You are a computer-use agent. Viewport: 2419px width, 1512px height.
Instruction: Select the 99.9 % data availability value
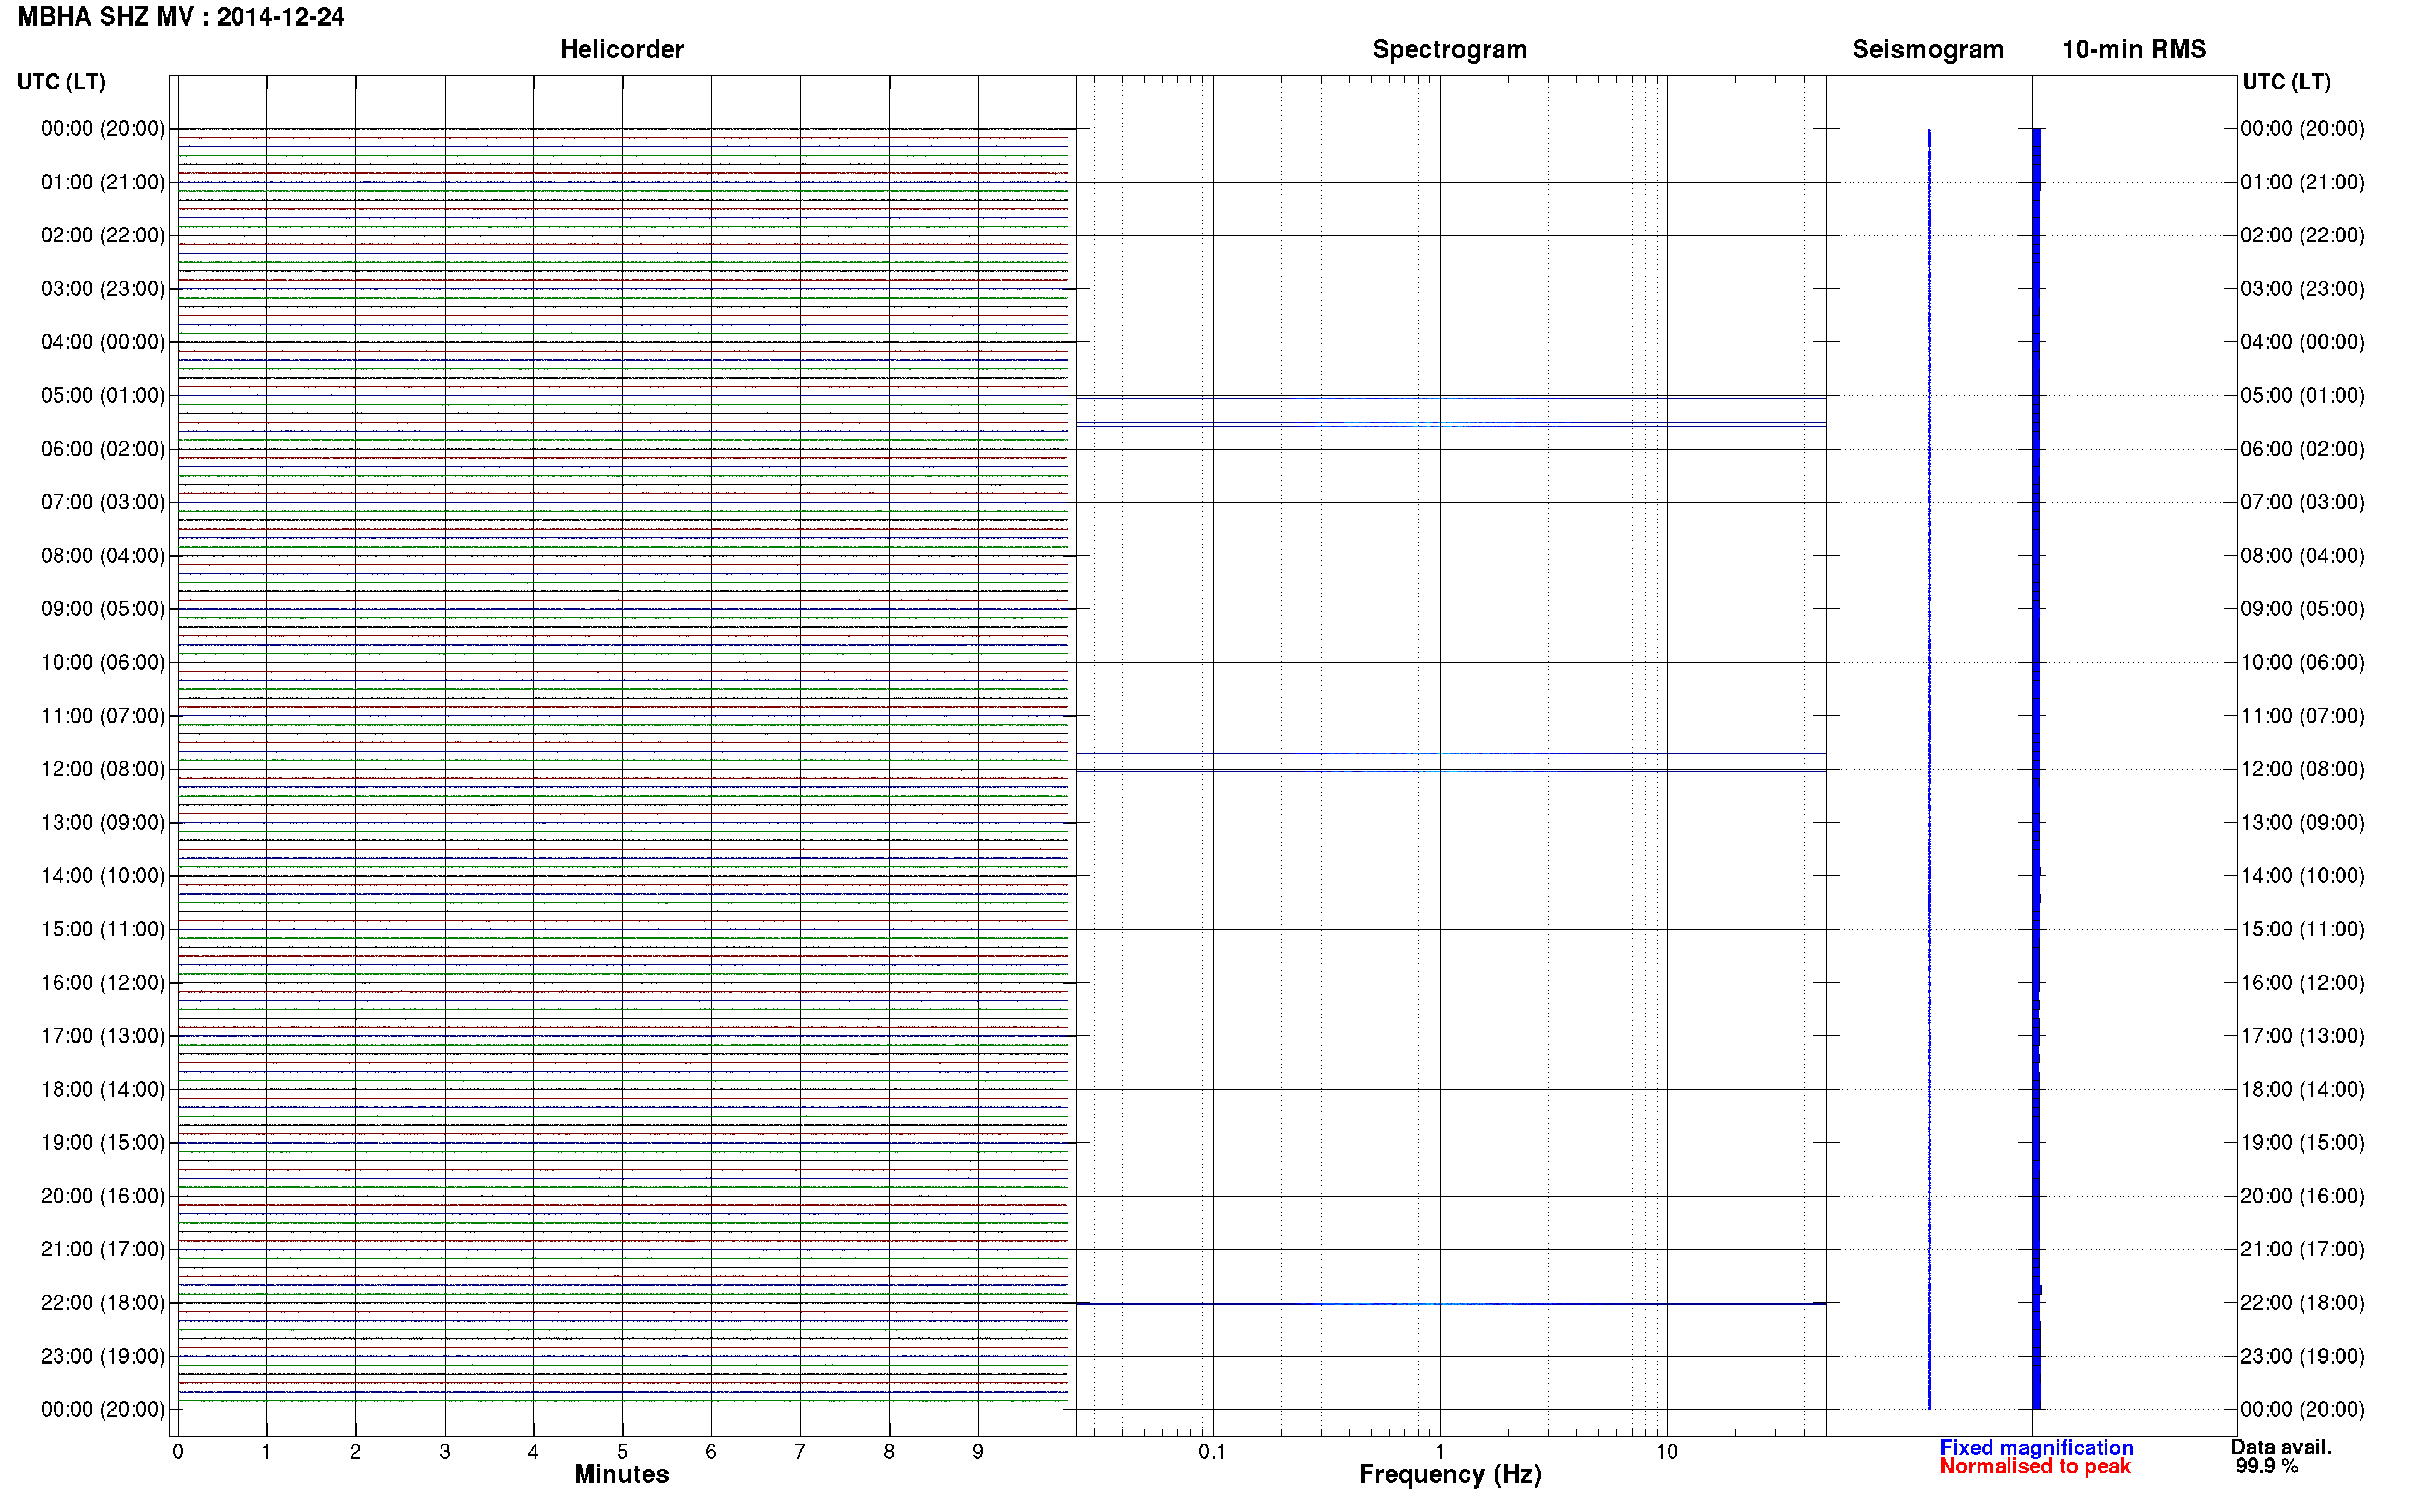point(2267,1466)
